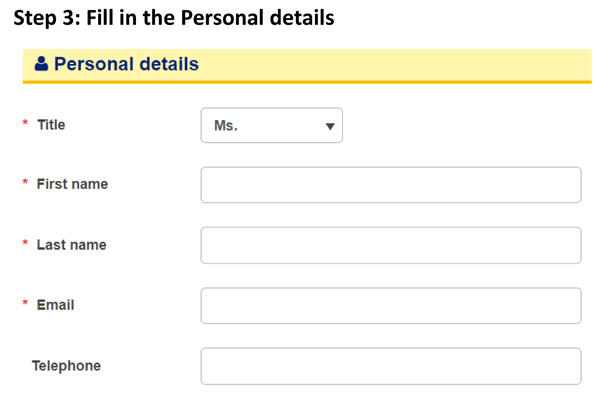Click the red asterisk next to First name
Image resolution: width=600 pixels, height=402 pixels.
(25, 182)
